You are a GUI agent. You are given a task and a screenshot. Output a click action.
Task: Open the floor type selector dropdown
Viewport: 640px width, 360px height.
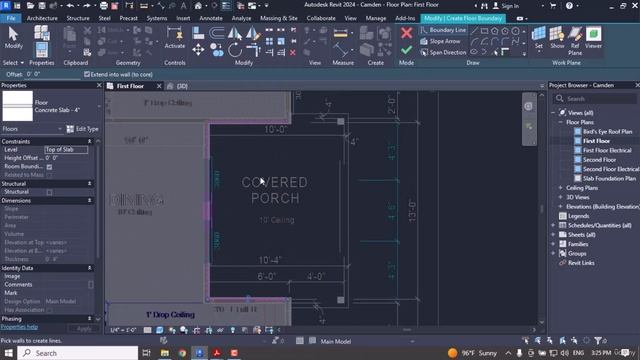point(98,106)
